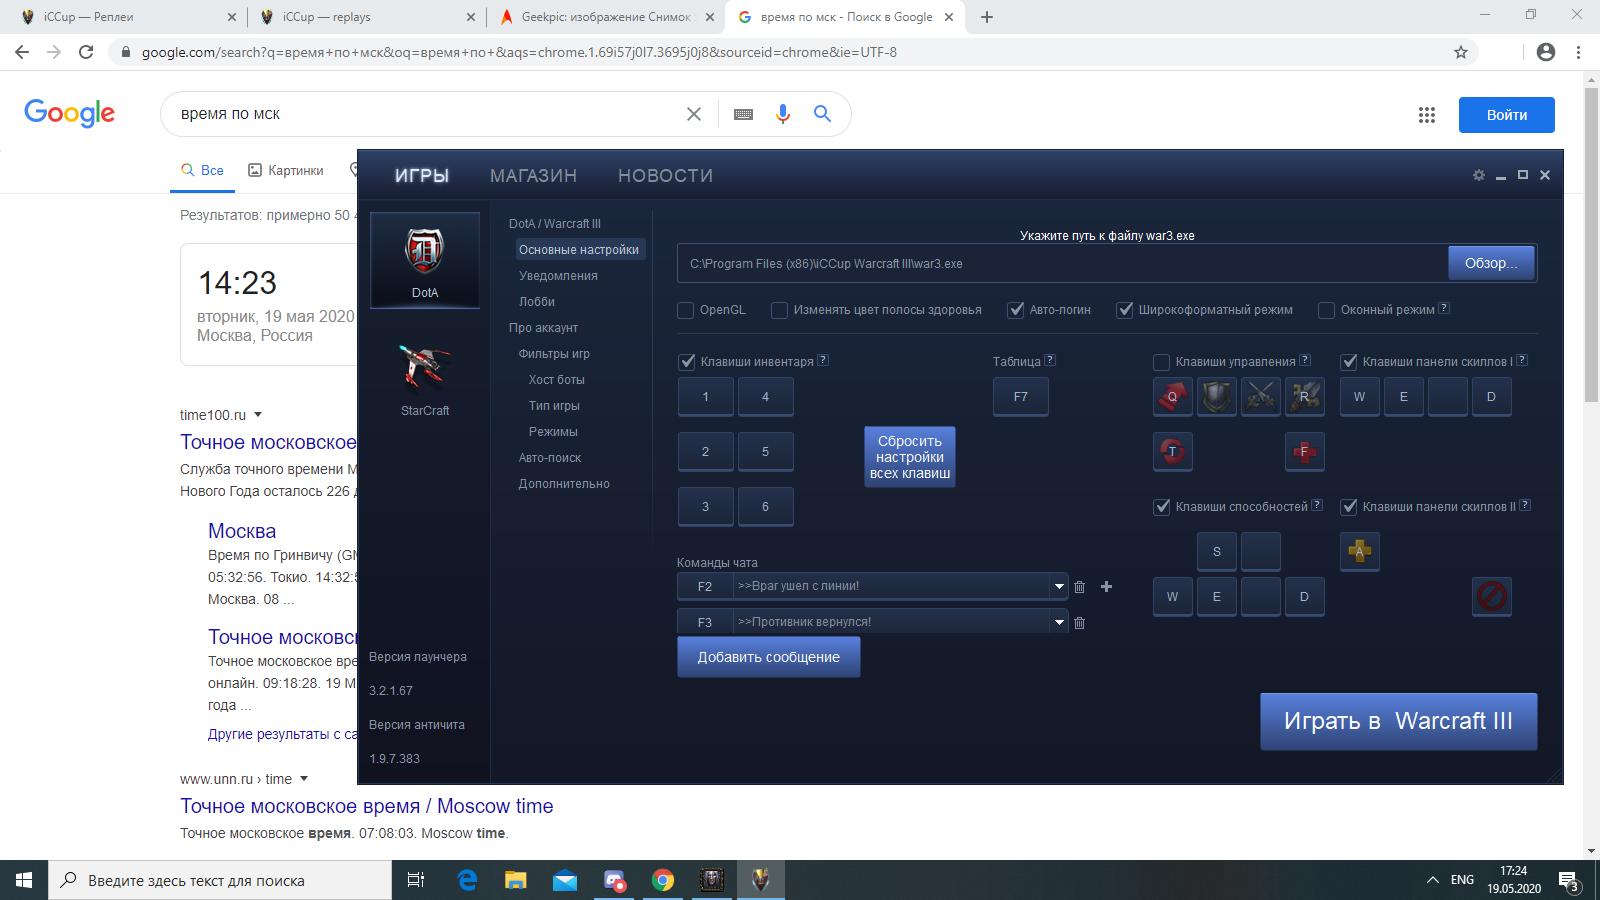Open Google on-screen keyboard icon

pyautogui.click(x=743, y=114)
